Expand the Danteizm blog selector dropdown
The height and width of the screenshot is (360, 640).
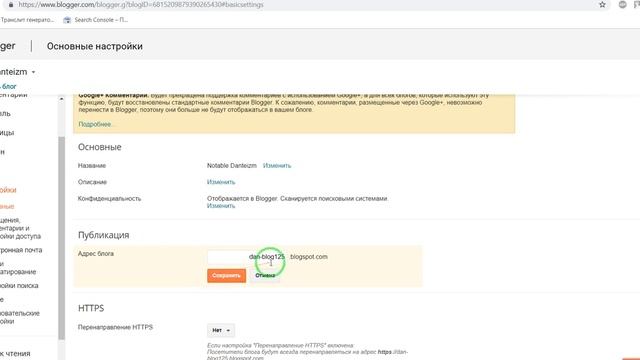33,72
